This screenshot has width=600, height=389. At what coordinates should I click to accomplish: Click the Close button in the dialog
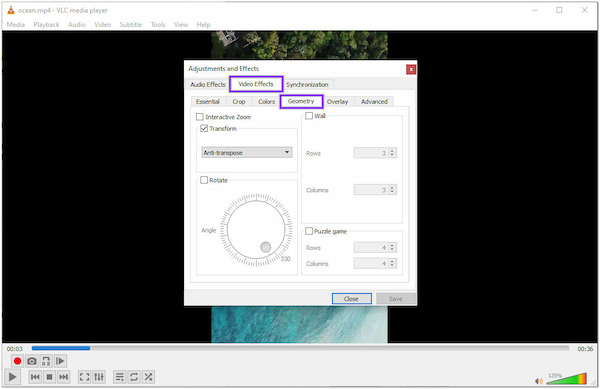pos(351,299)
